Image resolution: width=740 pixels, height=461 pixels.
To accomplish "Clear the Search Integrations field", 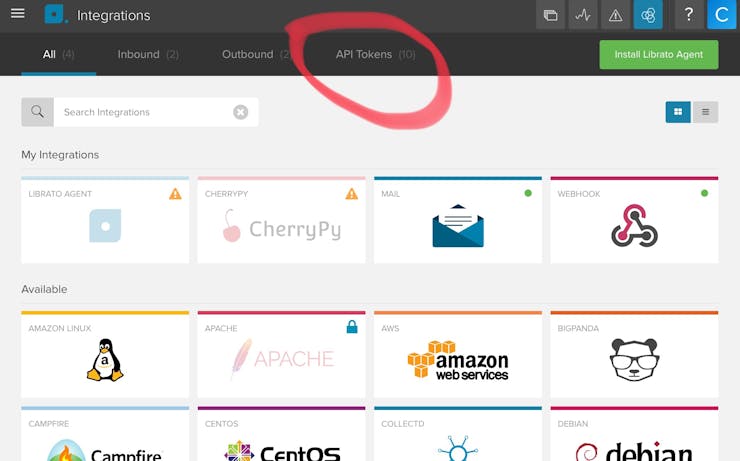I will pos(241,112).
